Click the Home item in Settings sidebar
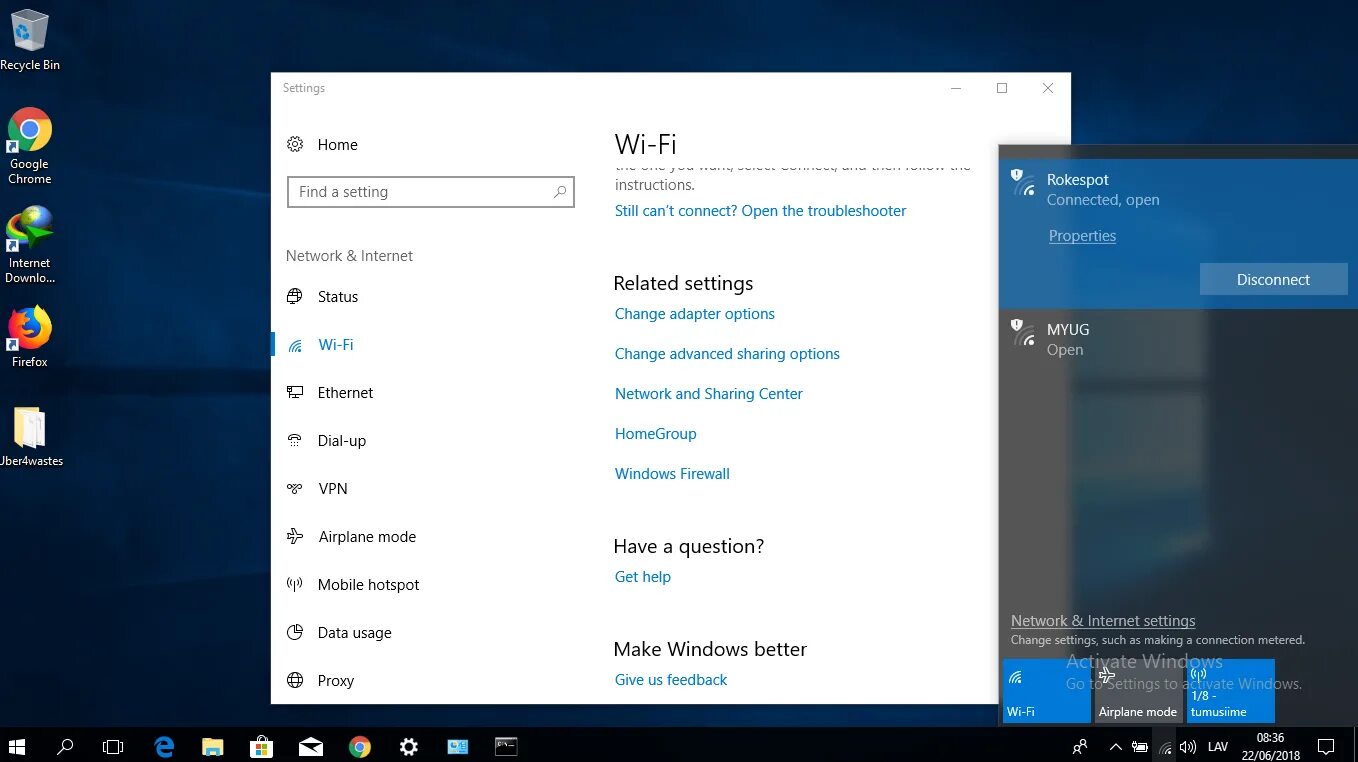This screenshot has height=762, width=1358. click(337, 144)
